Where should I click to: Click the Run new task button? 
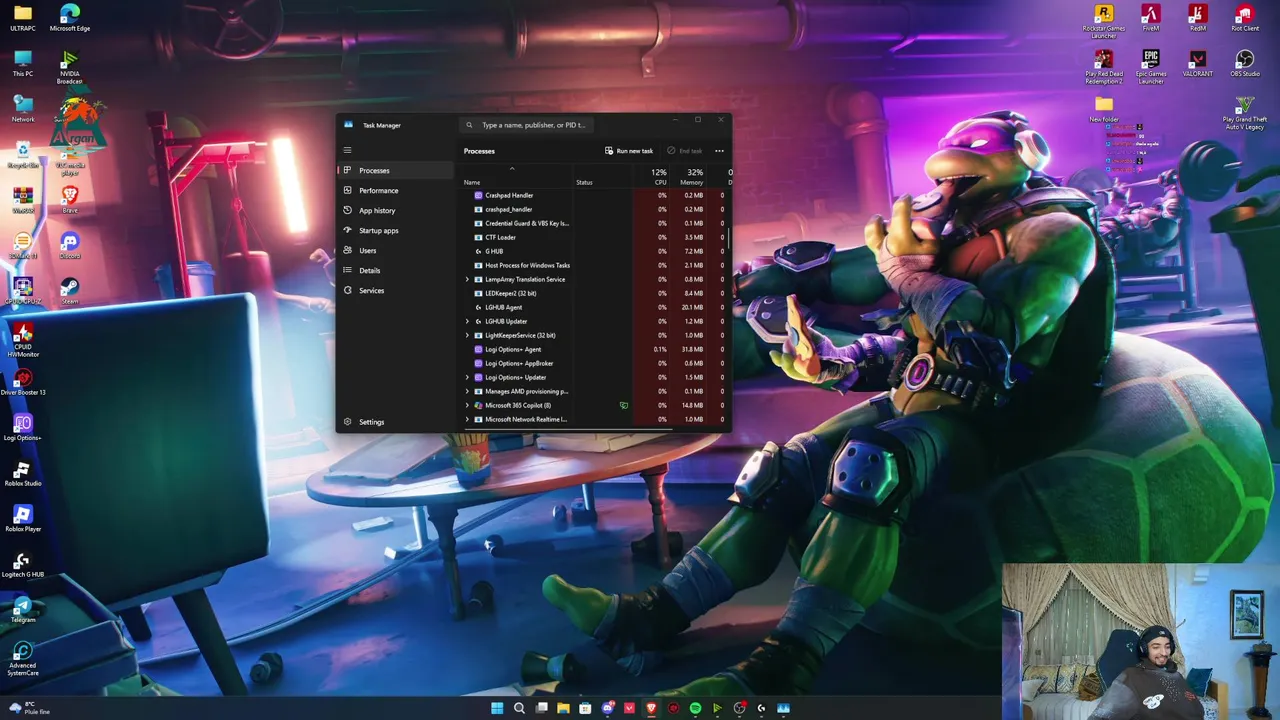(629, 151)
